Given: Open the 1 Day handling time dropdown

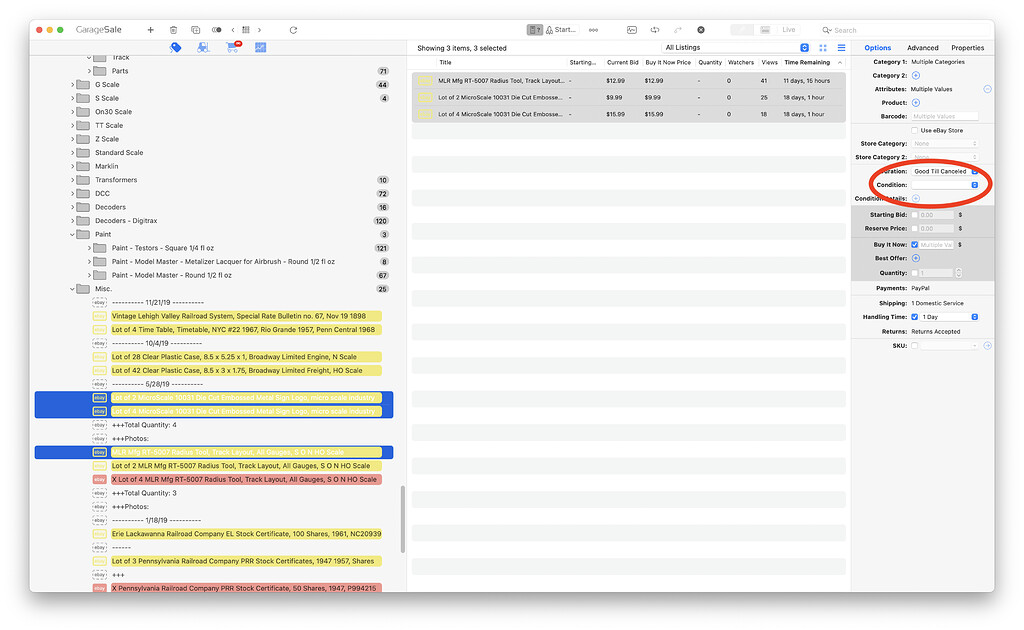Looking at the screenshot, I should pyautogui.click(x=950, y=317).
